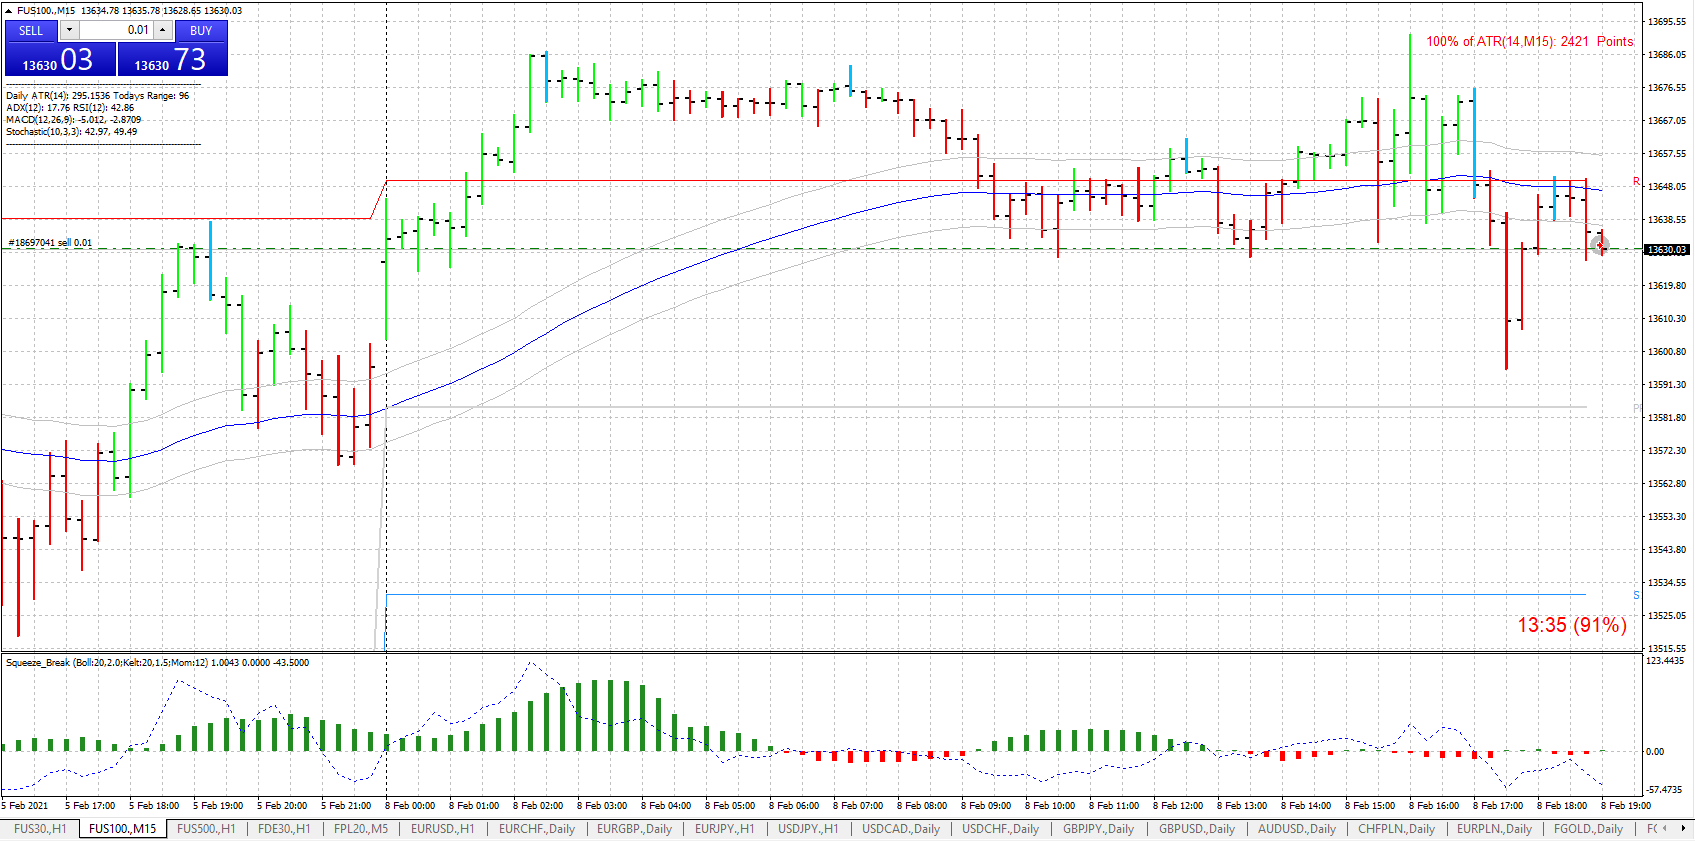Decrease trade volume with the down arrow
This screenshot has height=841, width=1695.
pyautogui.click(x=69, y=30)
